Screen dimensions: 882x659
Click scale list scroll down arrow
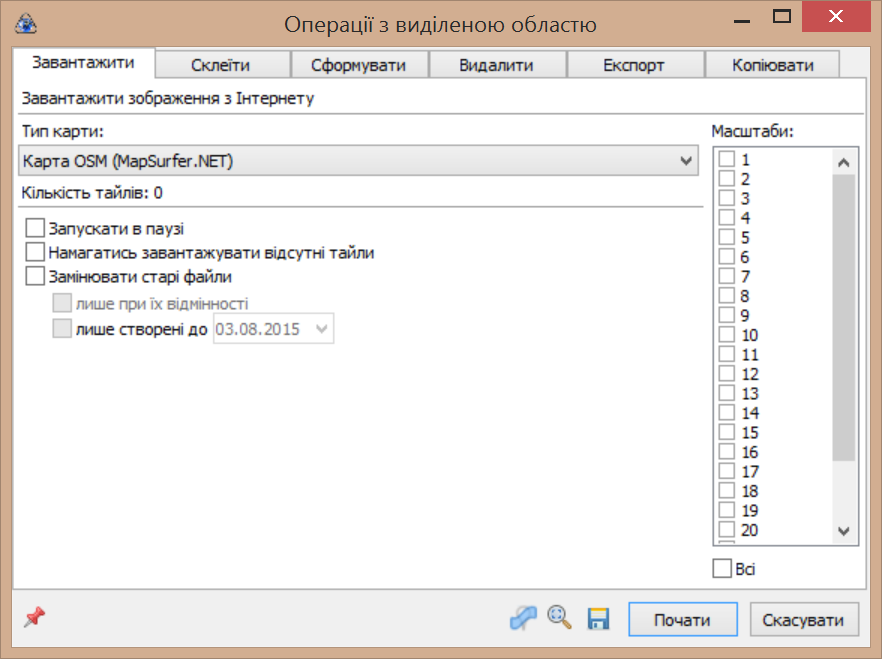coord(843,531)
